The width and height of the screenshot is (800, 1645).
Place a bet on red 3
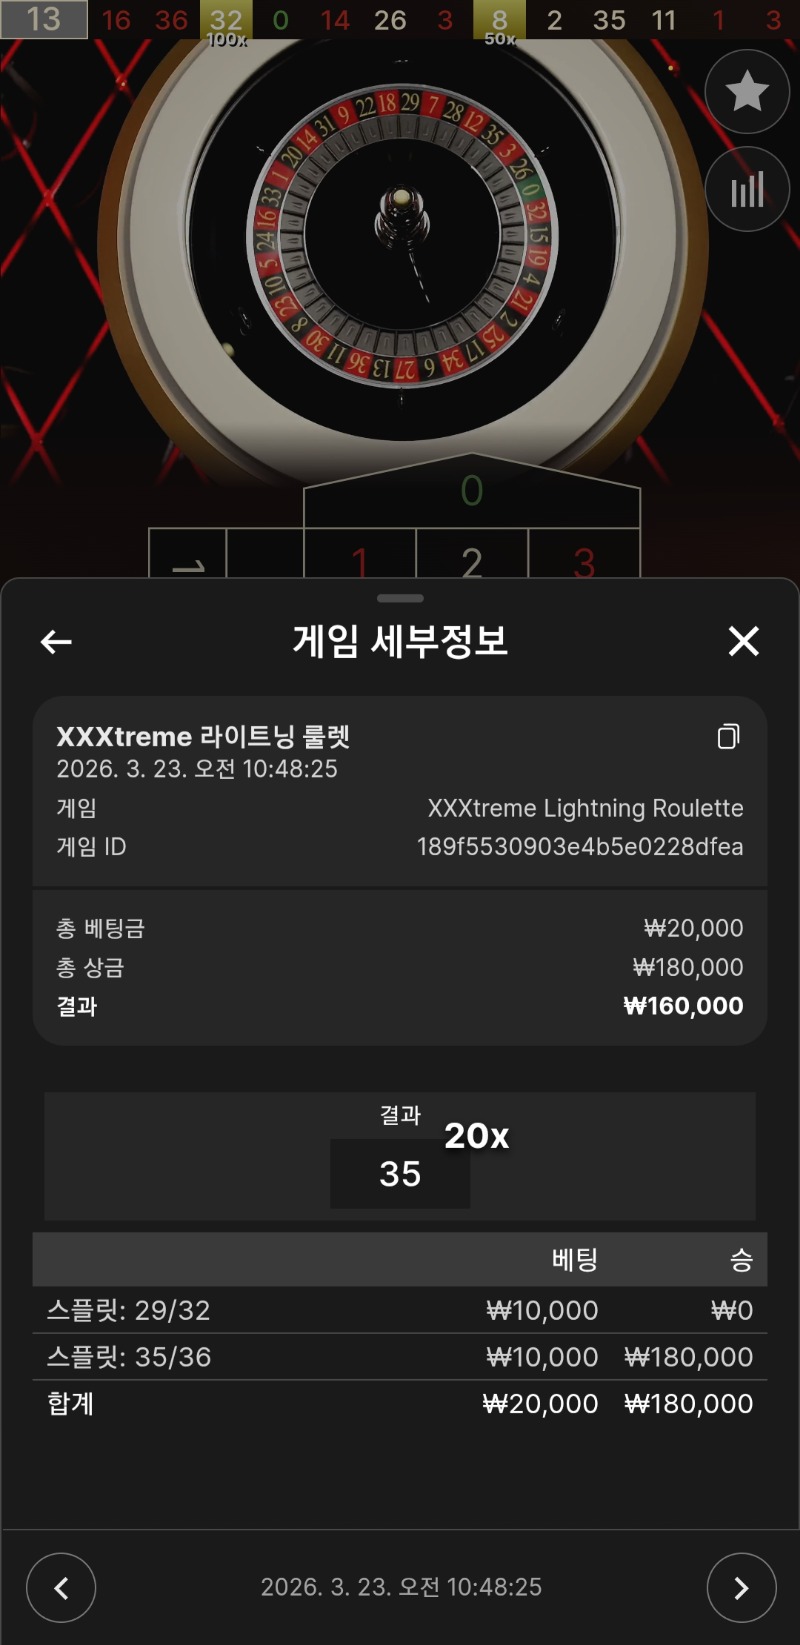(584, 553)
